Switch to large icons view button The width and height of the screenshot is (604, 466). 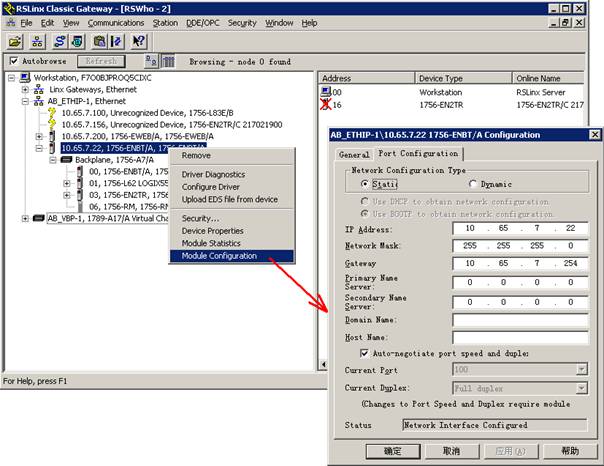(150, 61)
